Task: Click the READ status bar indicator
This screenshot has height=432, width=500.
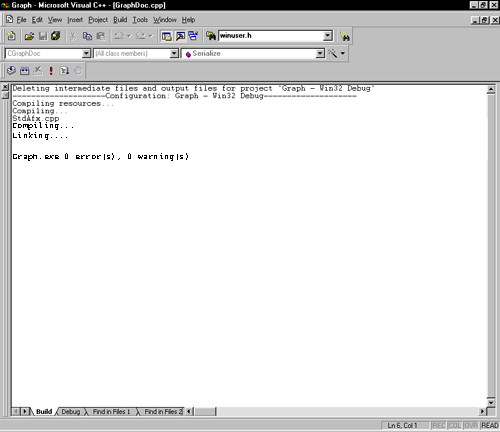Action: (x=490, y=425)
